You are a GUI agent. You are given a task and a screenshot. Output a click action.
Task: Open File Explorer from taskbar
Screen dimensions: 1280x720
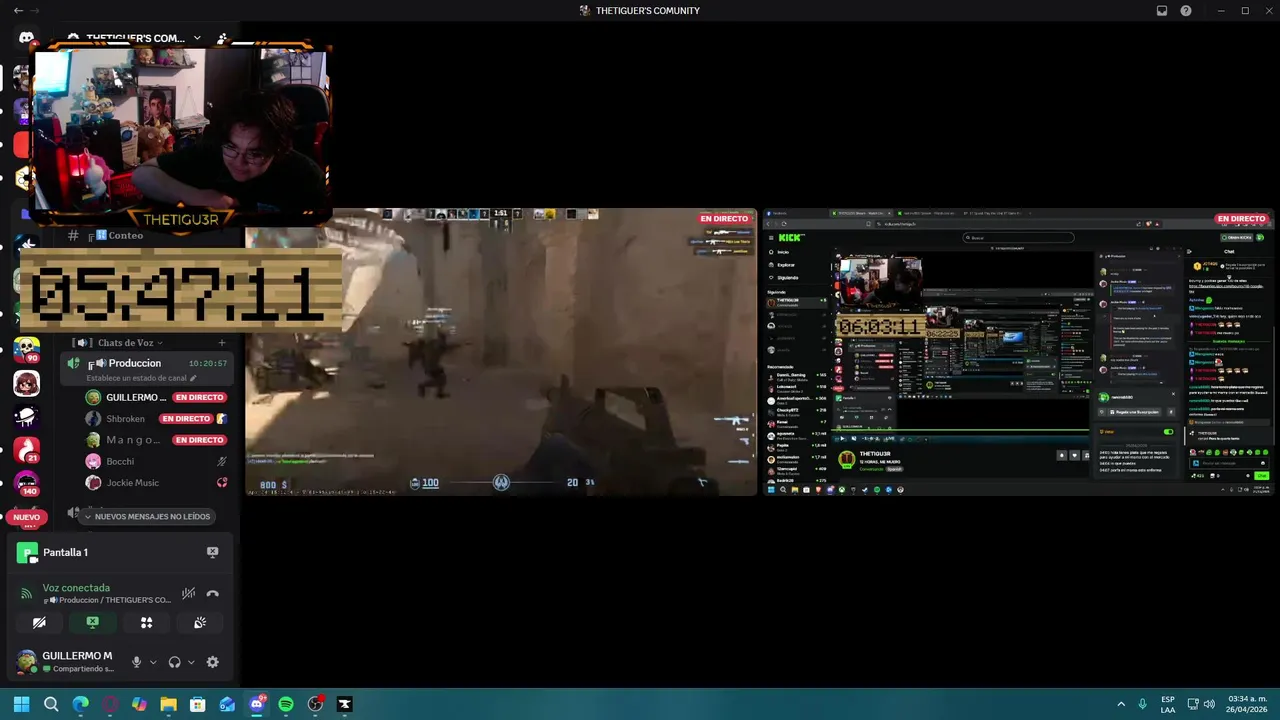(169, 704)
